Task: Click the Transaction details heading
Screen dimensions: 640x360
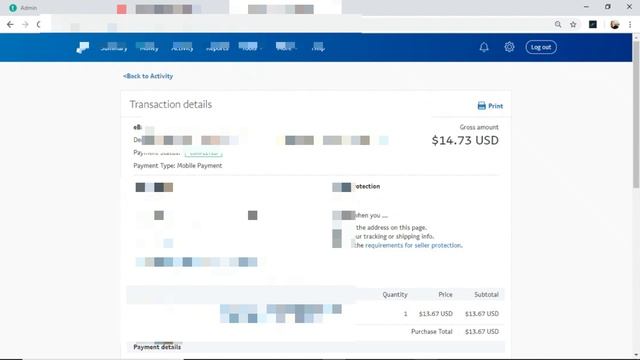Action: [x=171, y=104]
